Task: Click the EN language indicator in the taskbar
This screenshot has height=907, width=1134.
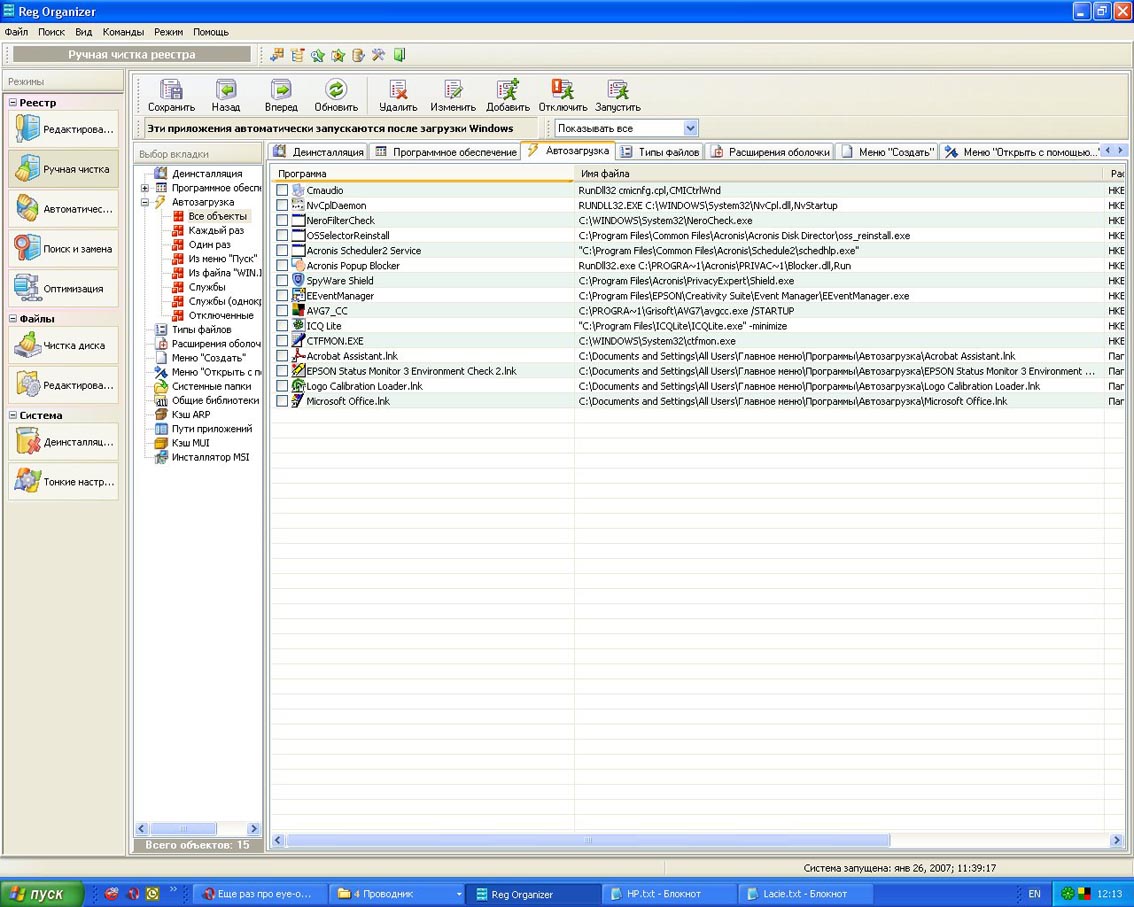Action: [x=1034, y=894]
